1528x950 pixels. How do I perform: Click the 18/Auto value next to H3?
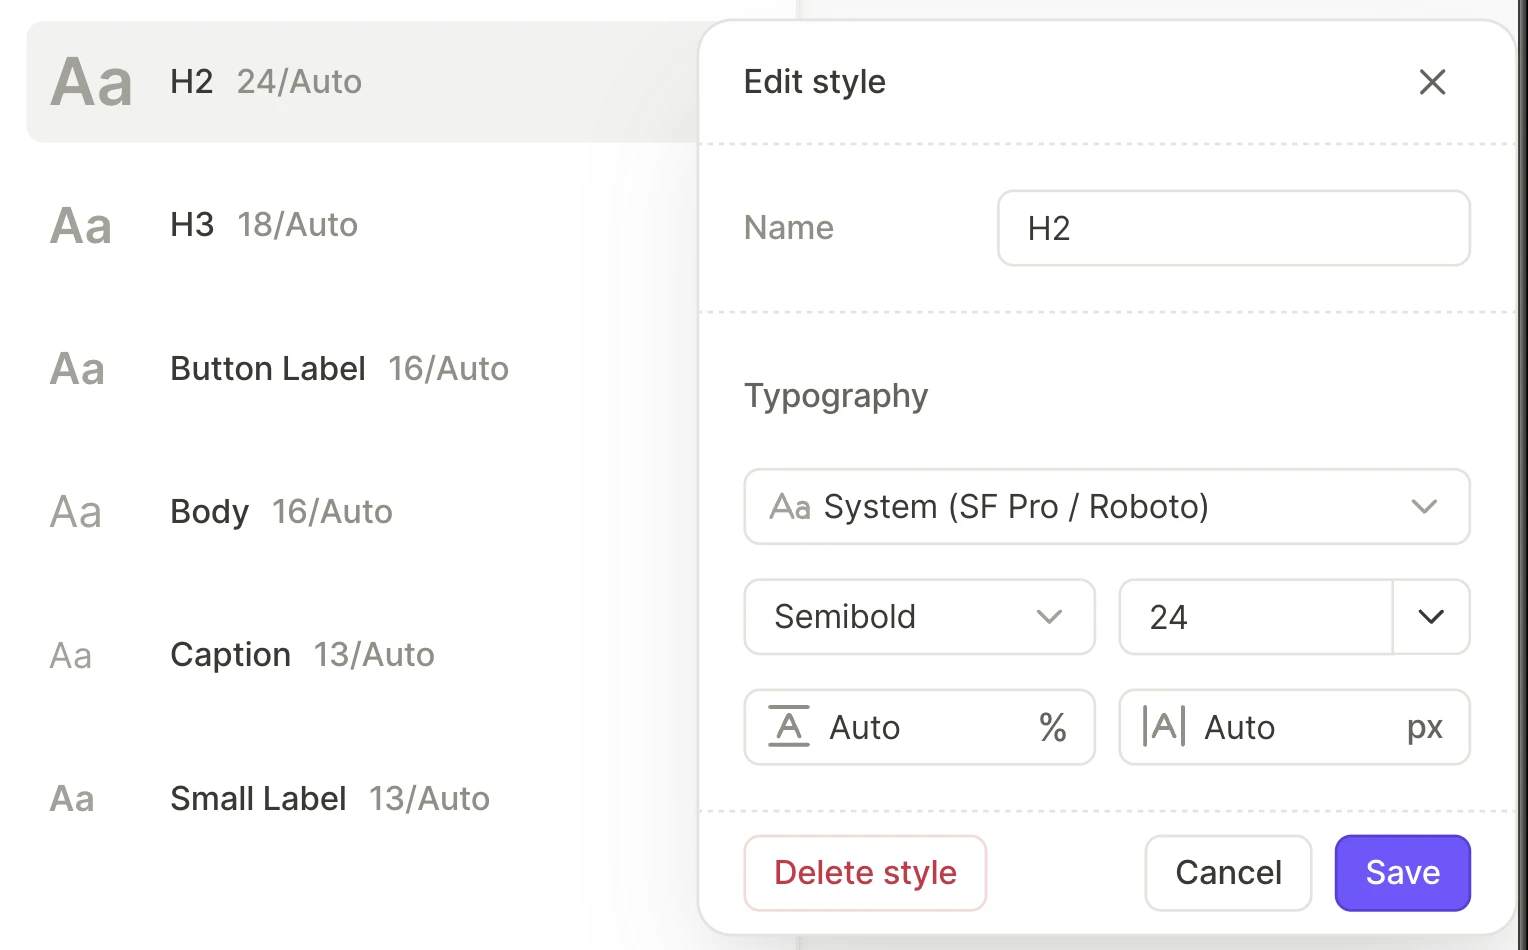(x=297, y=225)
